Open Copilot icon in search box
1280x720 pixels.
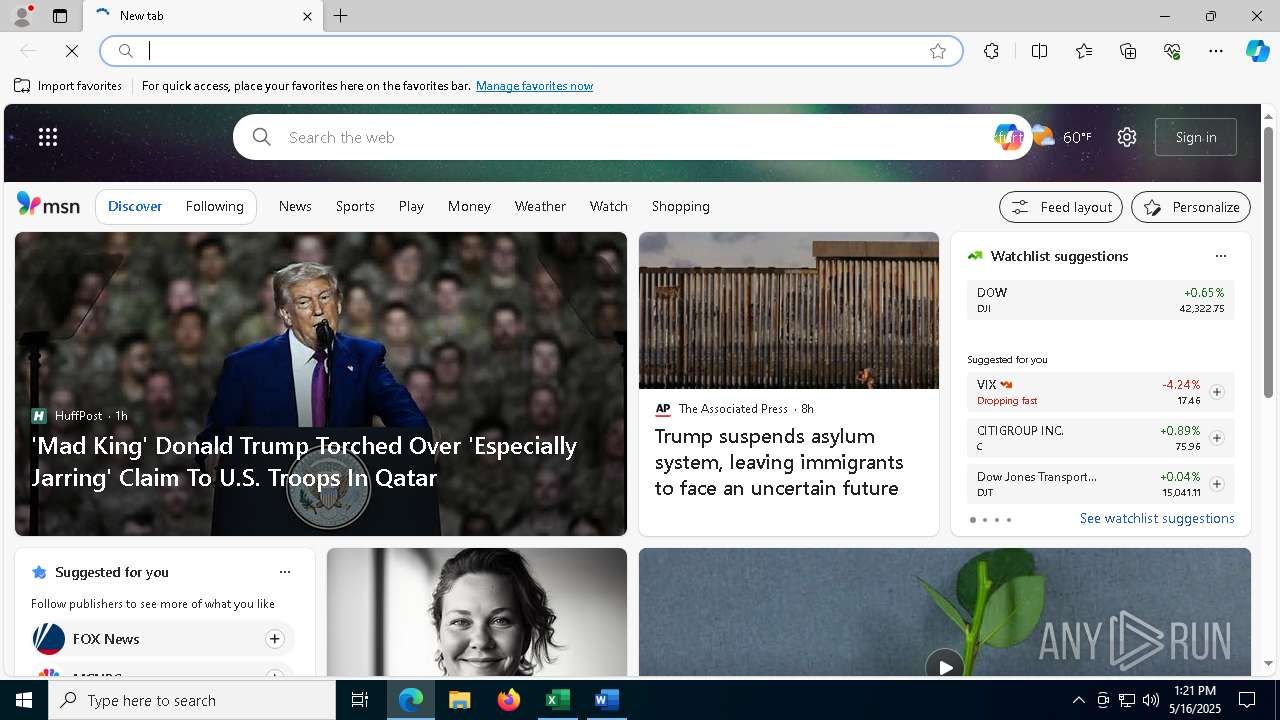[x=1008, y=137]
